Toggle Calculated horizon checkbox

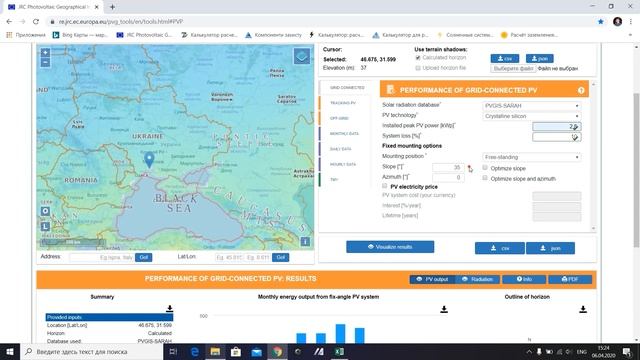[418, 58]
